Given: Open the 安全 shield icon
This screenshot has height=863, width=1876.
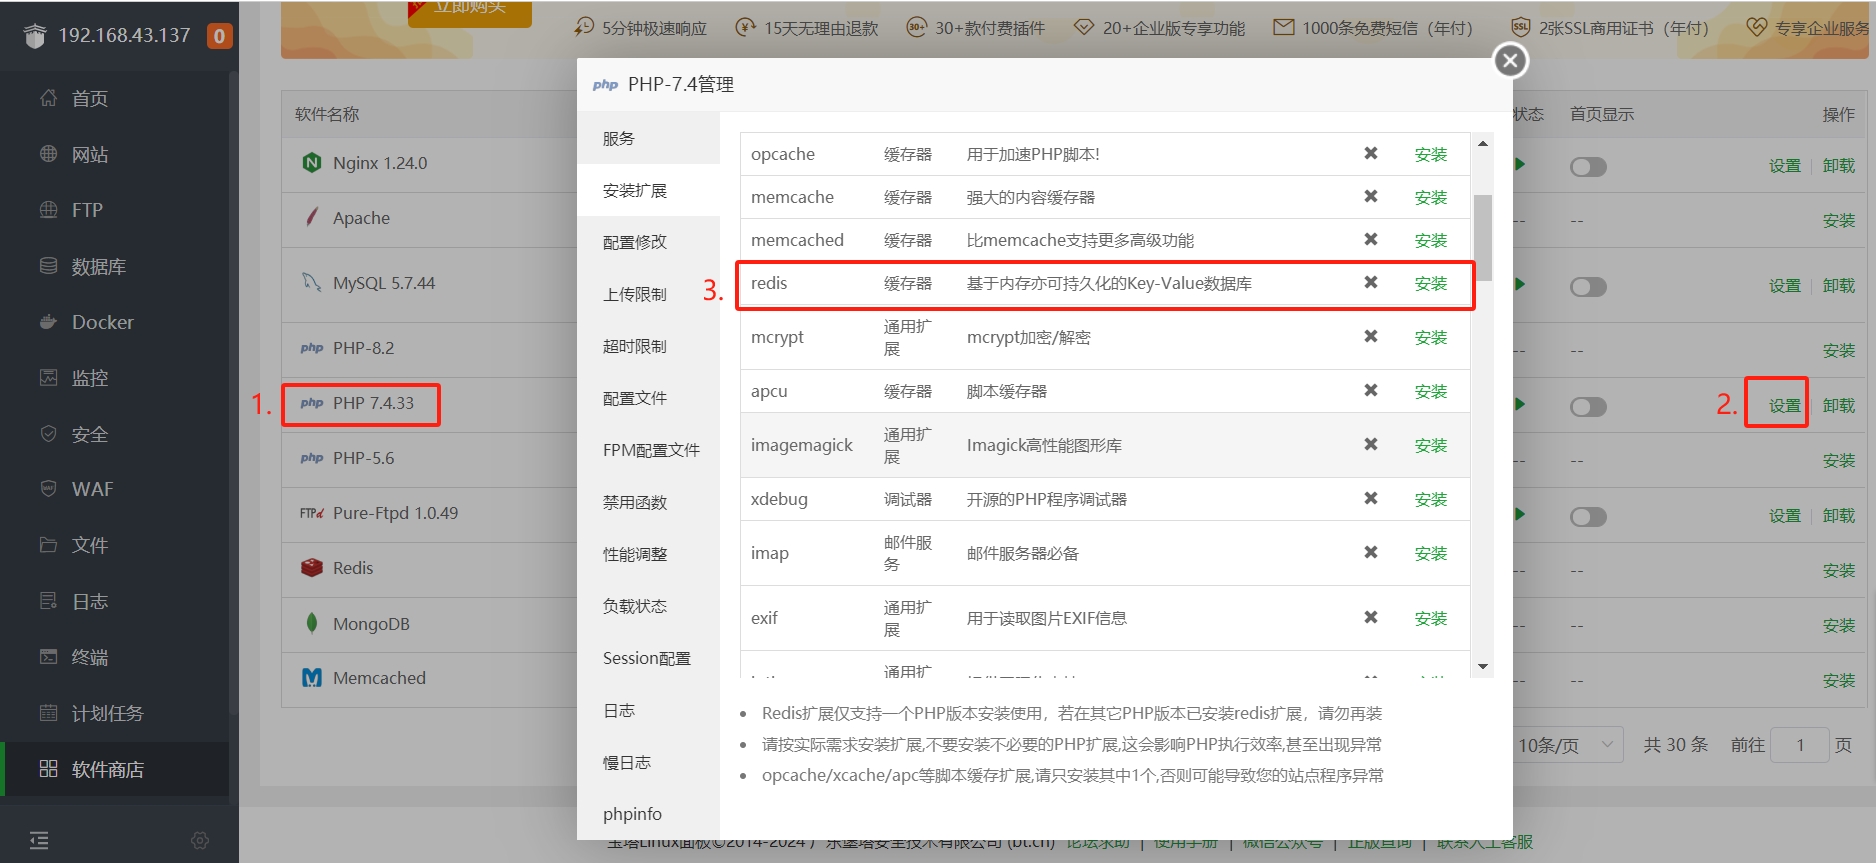Looking at the screenshot, I should [48, 434].
